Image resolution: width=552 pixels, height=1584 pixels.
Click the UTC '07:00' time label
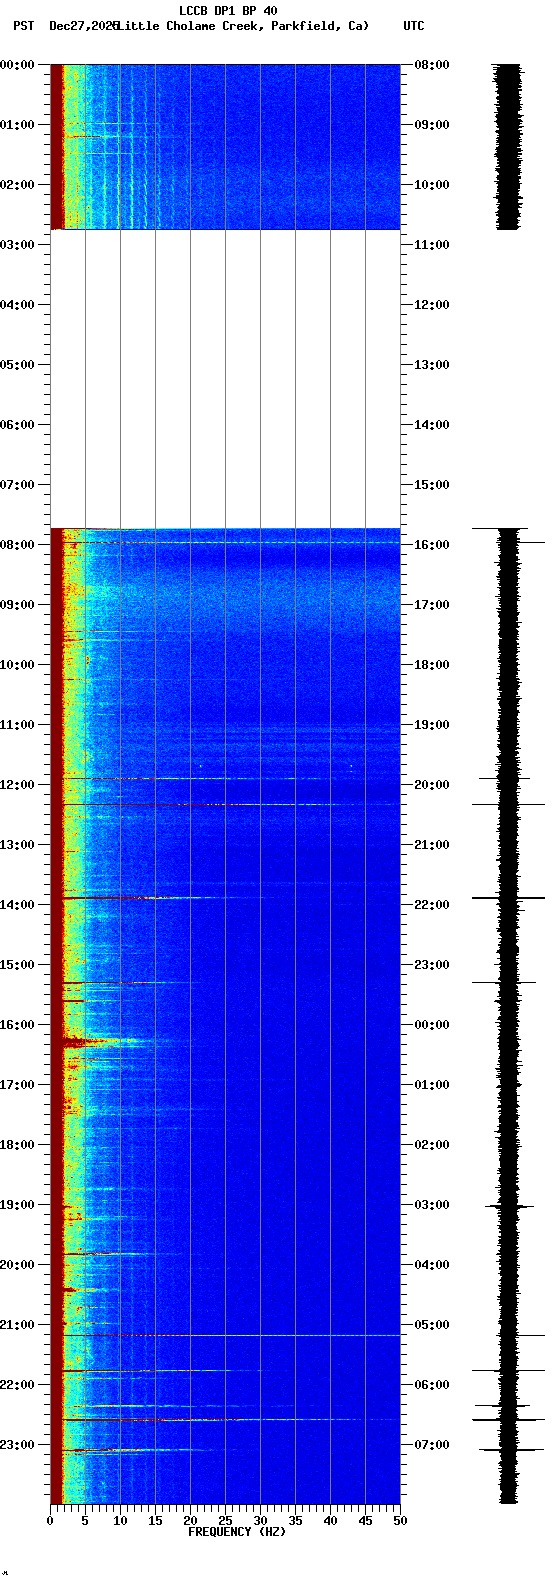point(431,1445)
